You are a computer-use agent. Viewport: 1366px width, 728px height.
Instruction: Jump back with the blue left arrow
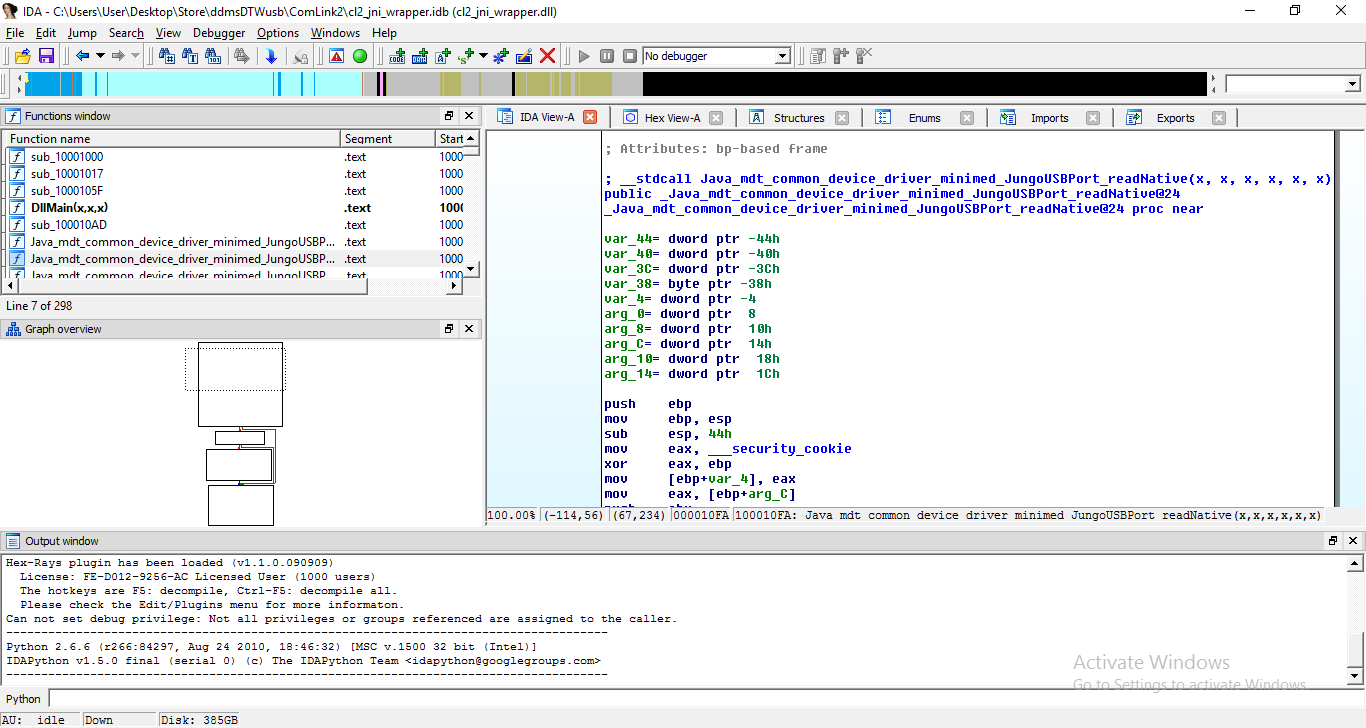tap(82, 56)
